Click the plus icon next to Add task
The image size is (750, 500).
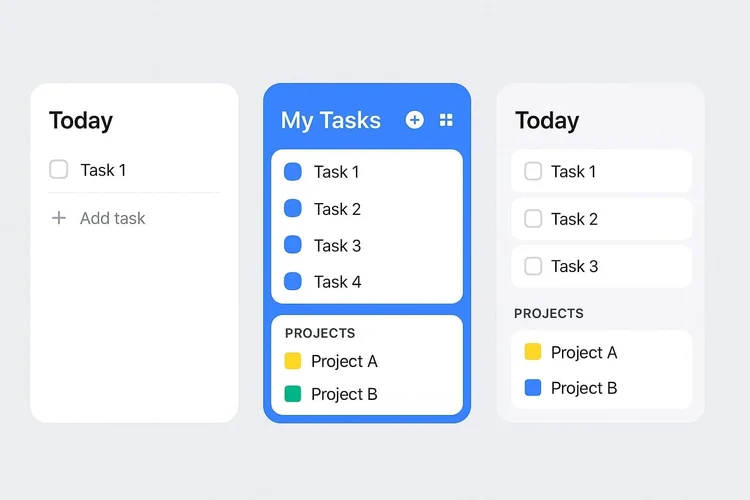(59, 218)
